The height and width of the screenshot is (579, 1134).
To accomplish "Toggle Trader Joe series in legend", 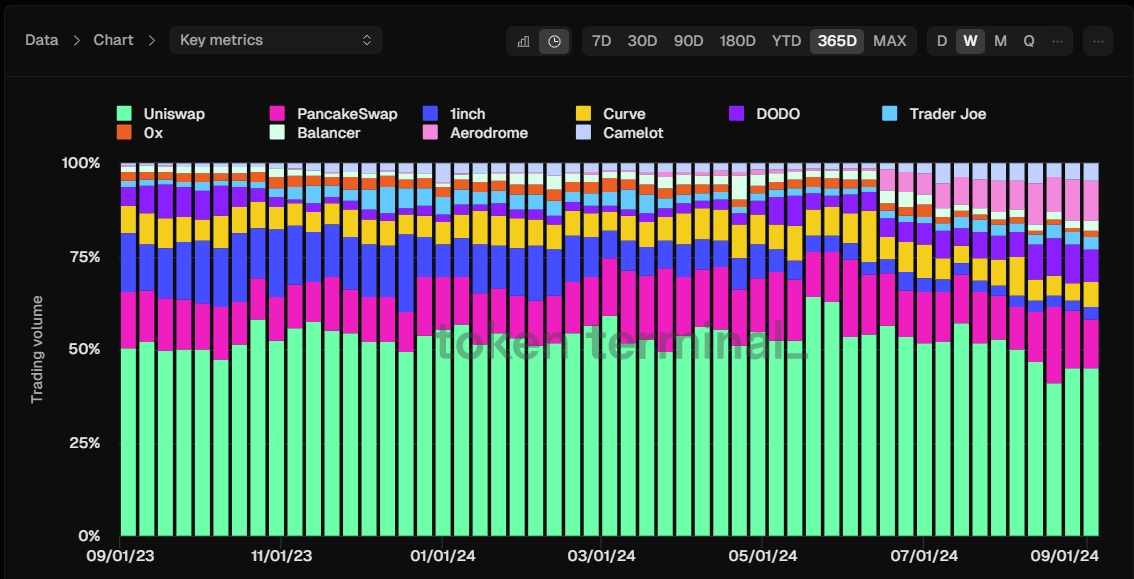I will (x=934, y=113).
